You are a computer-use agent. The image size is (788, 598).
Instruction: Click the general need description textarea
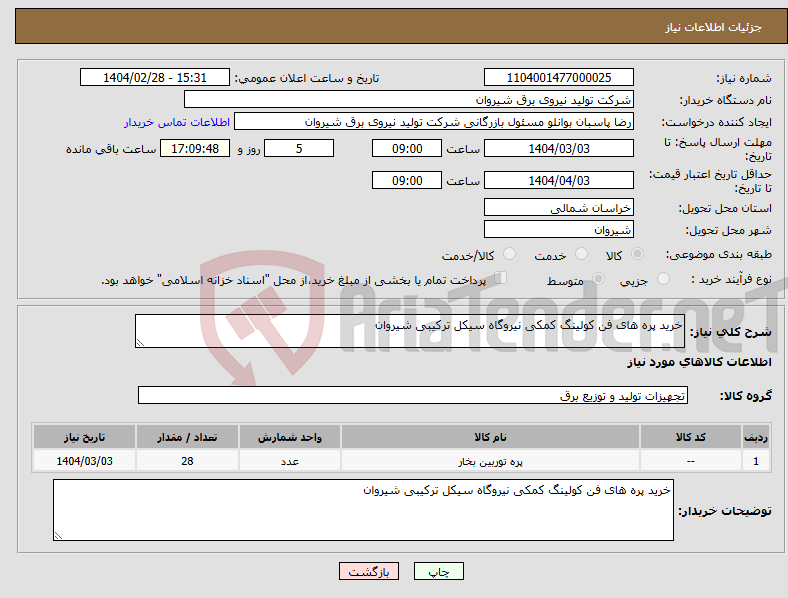coord(410,331)
